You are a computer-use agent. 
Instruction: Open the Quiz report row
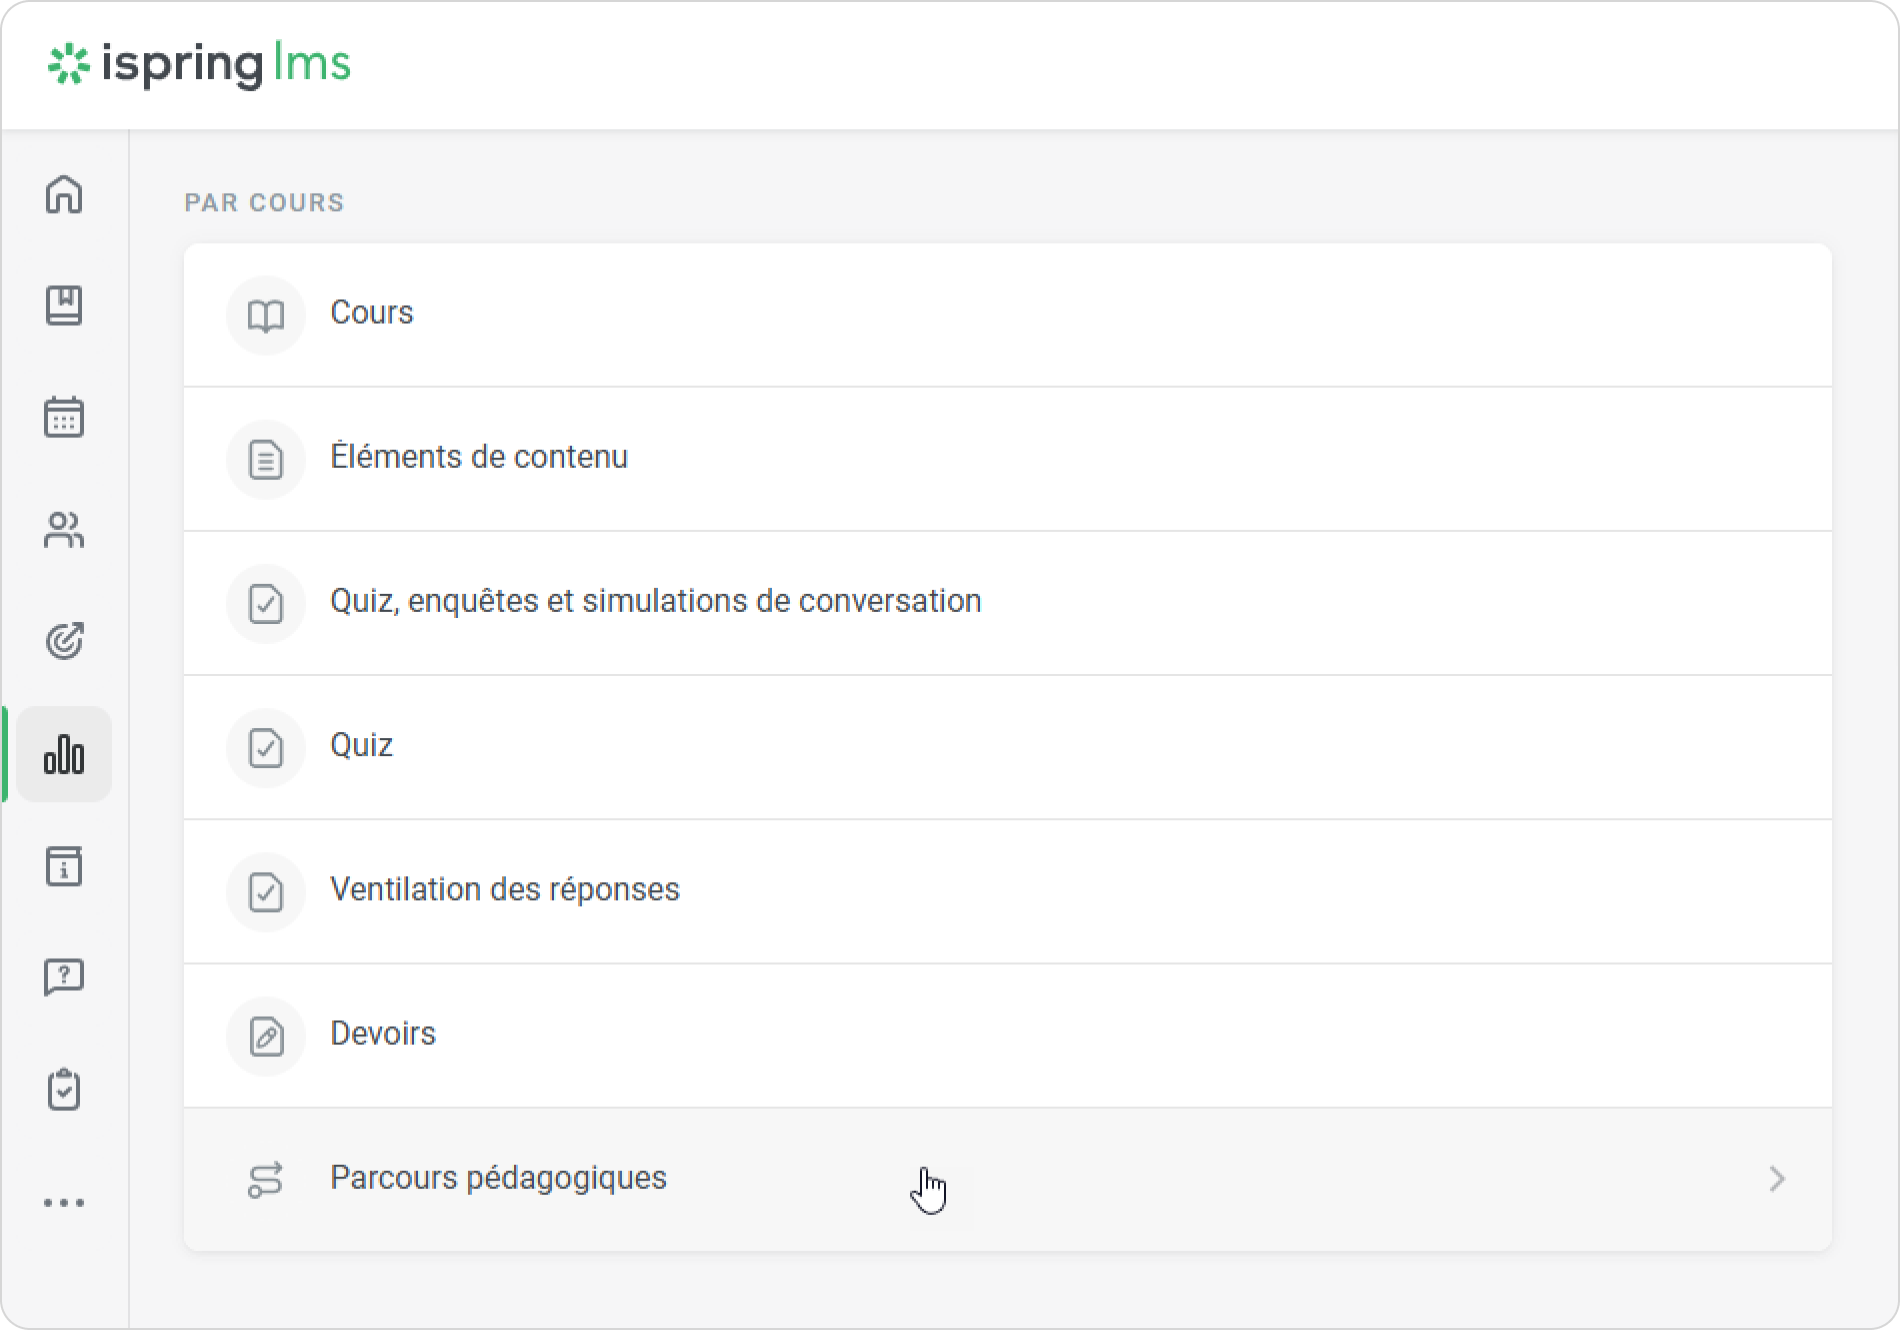pos(361,745)
